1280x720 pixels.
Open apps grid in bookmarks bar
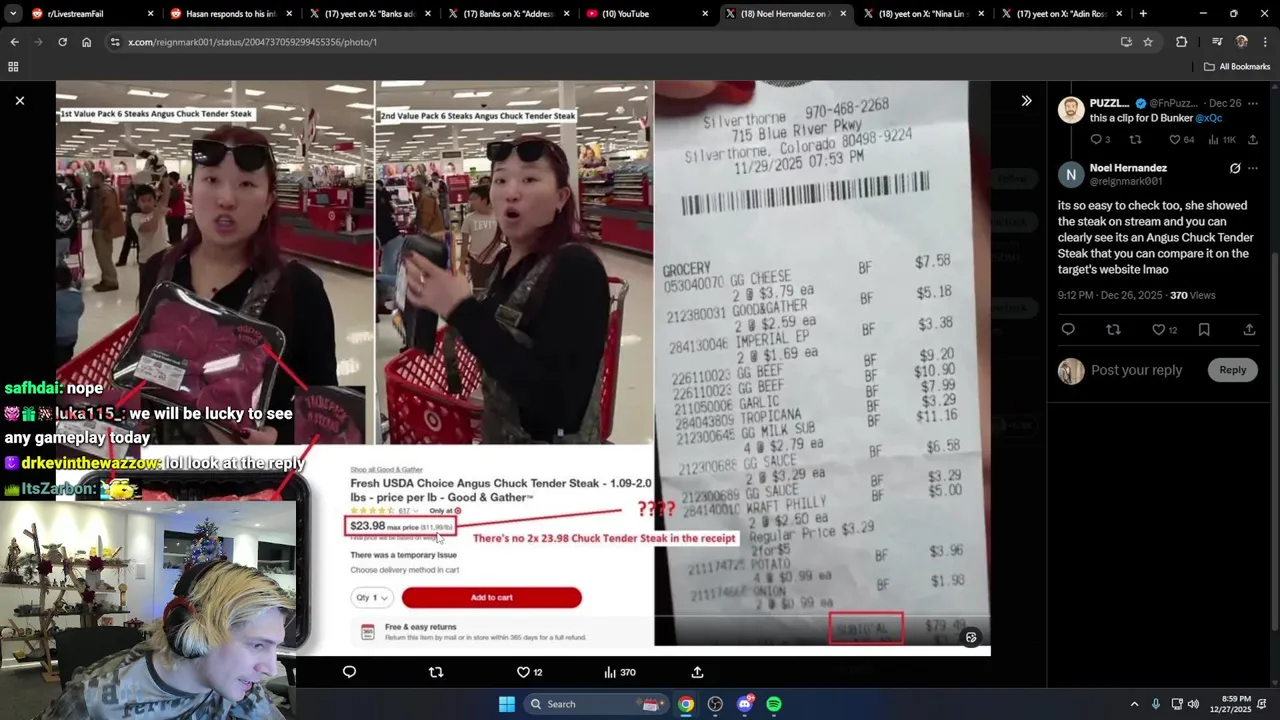(x=13, y=67)
